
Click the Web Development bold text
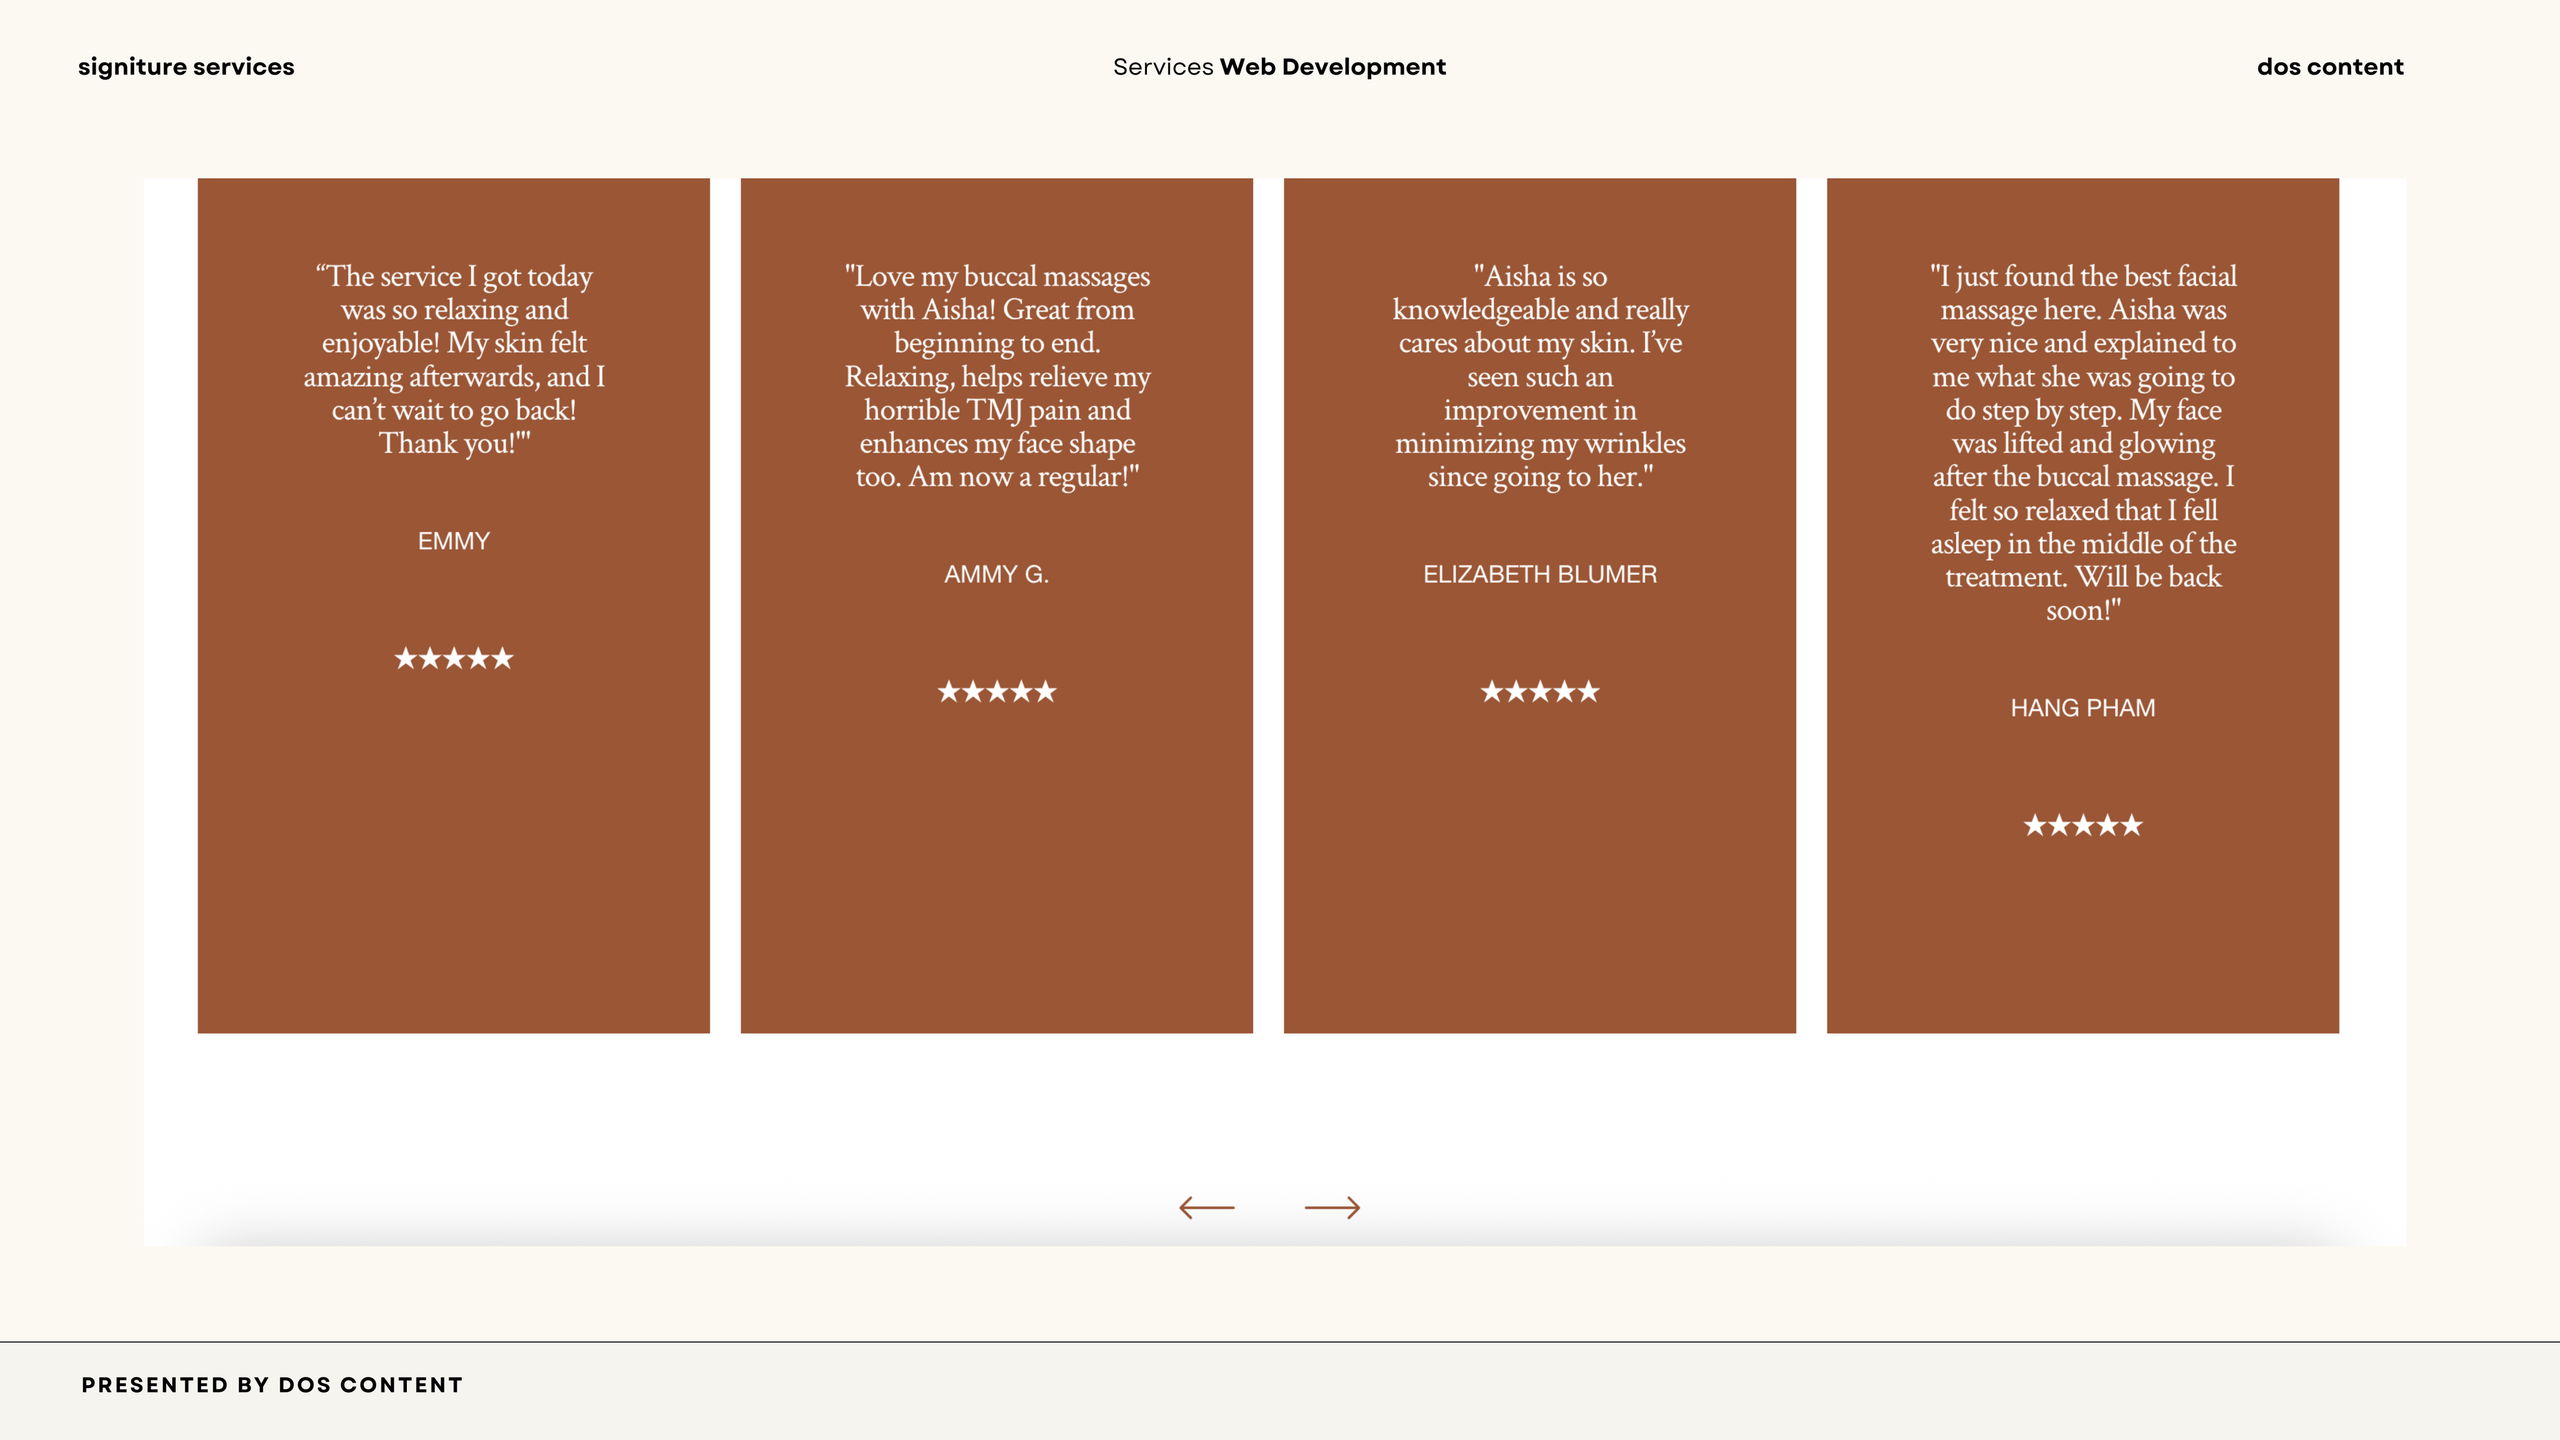1332,67
